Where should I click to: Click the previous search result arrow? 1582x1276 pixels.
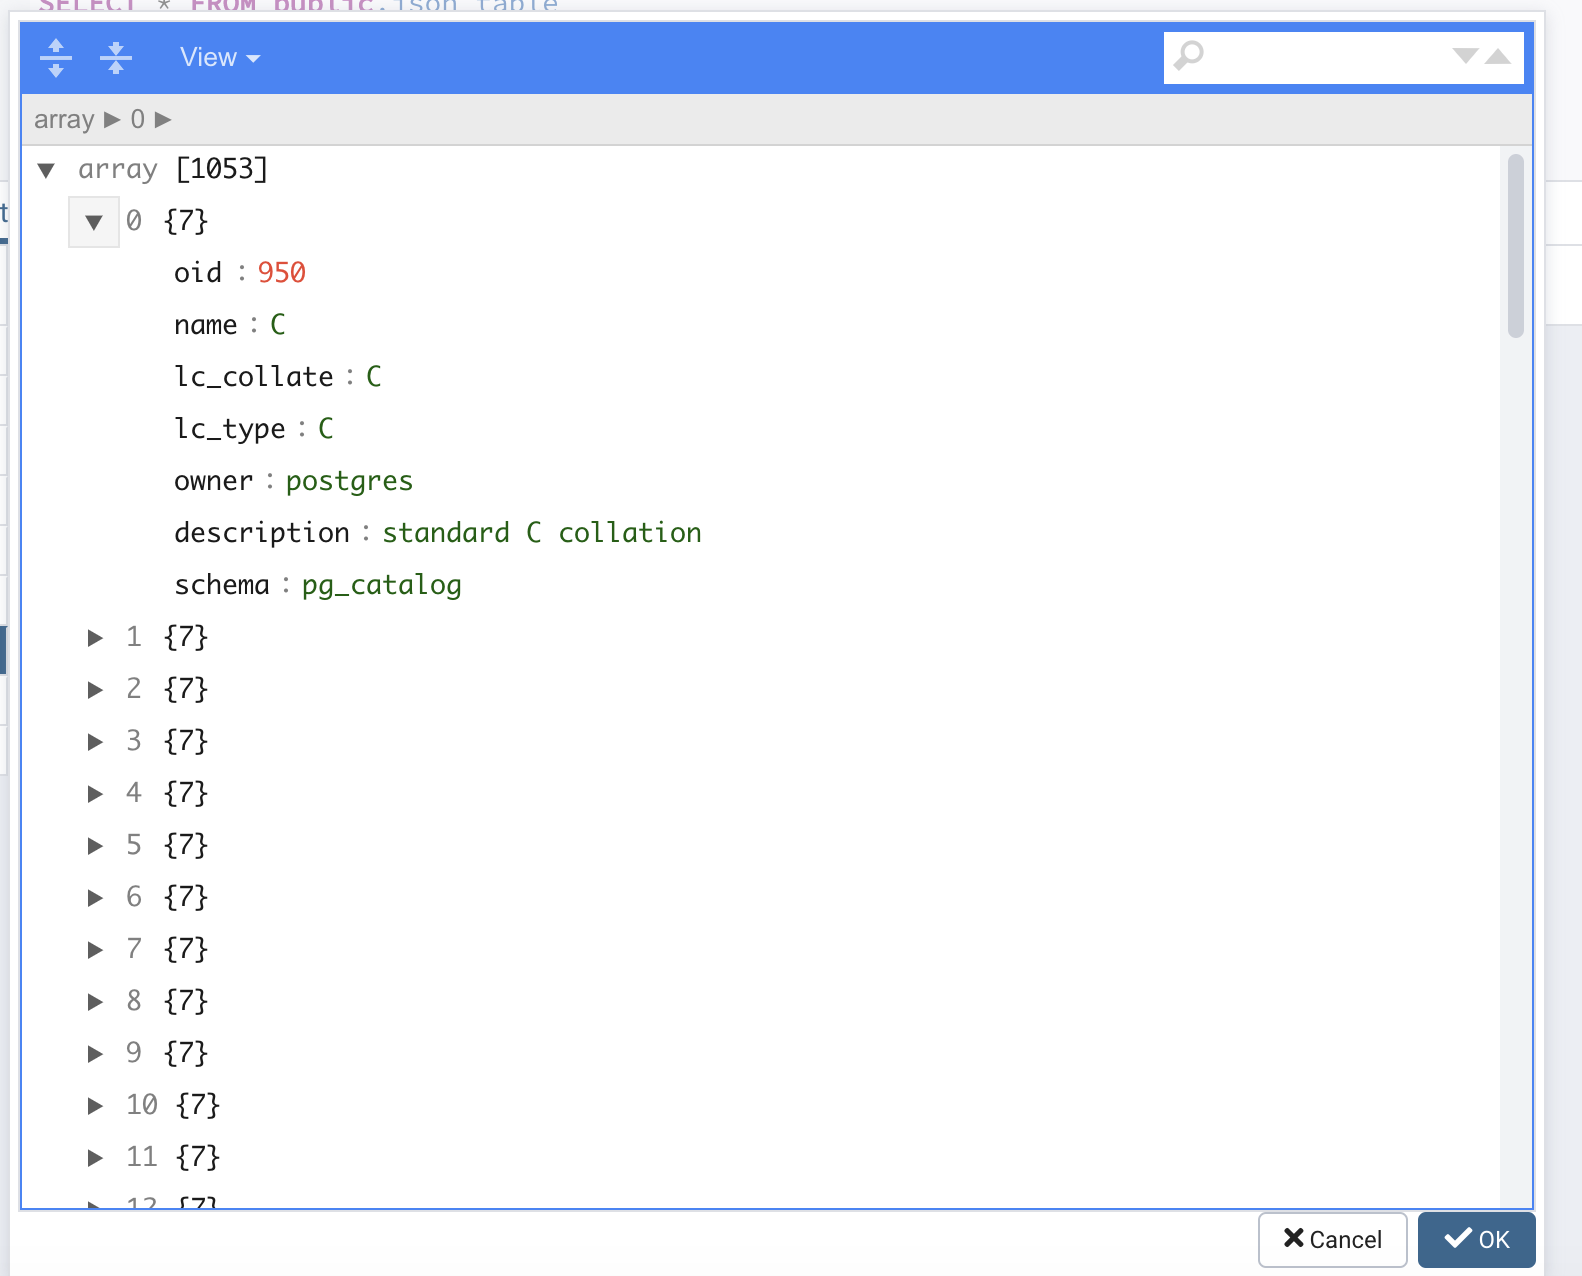[1498, 56]
